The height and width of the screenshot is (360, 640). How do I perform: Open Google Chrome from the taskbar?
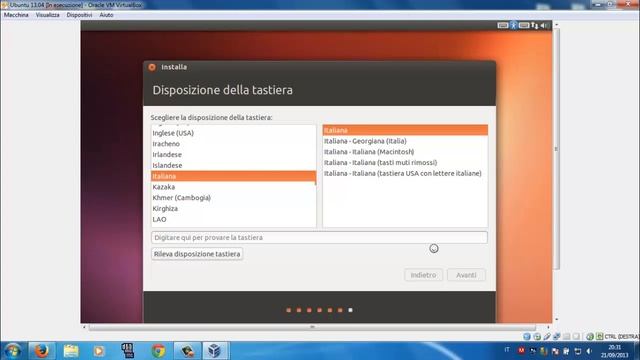pos(158,351)
